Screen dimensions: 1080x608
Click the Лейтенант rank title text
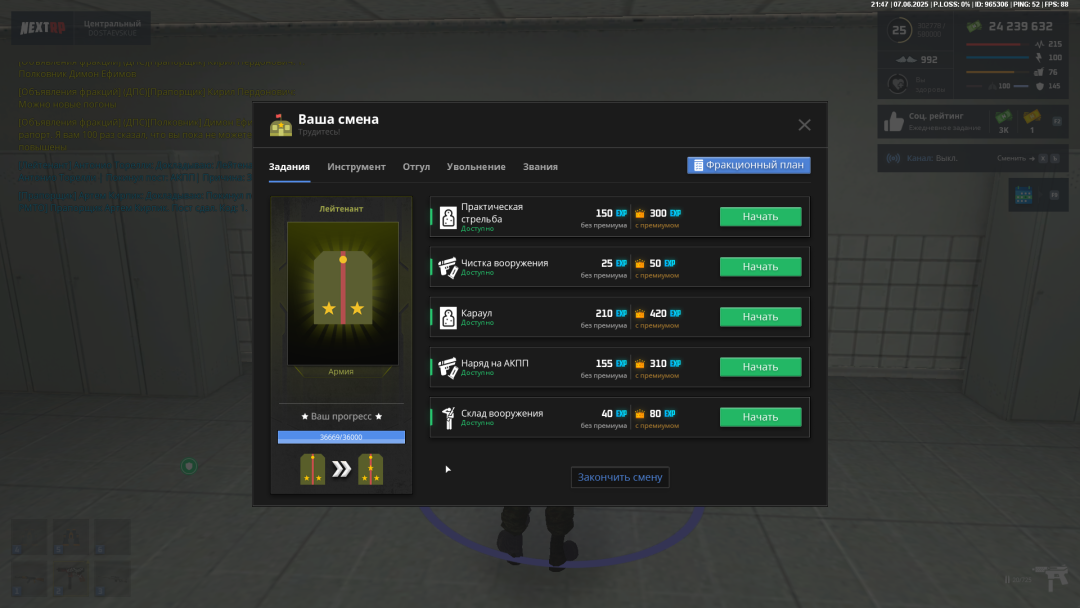click(341, 209)
